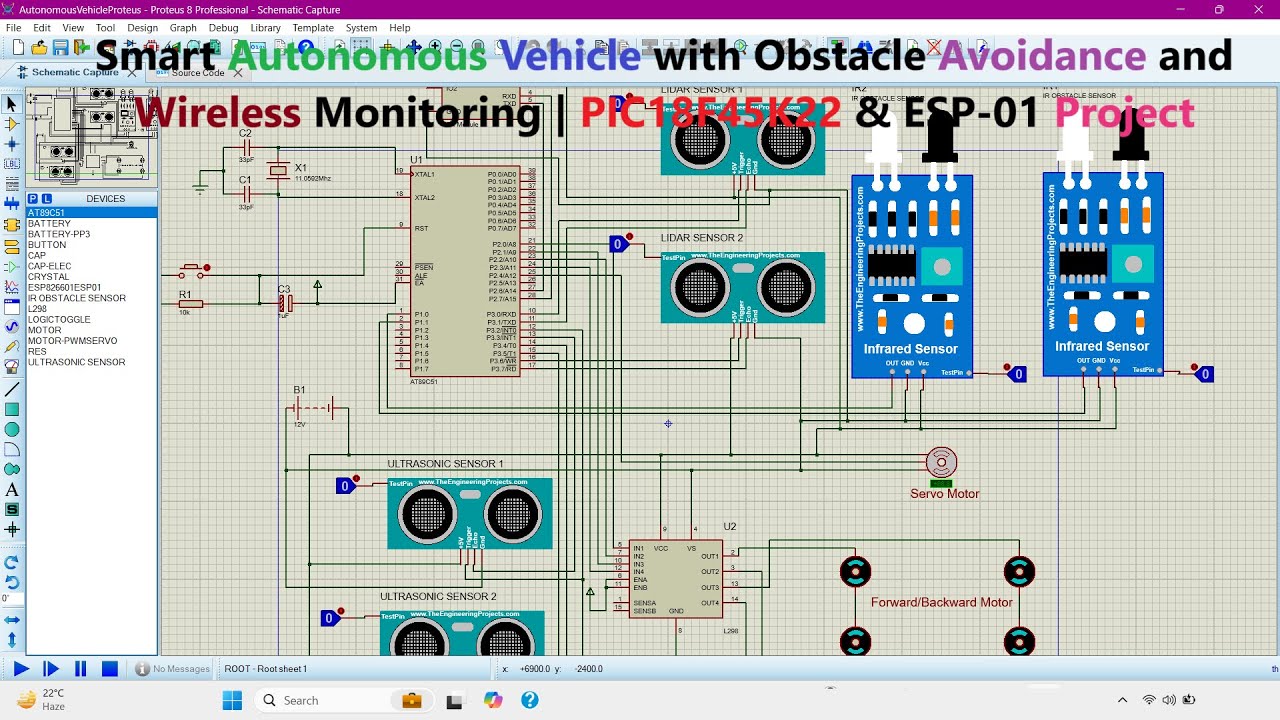The height and width of the screenshot is (720, 1280).
Task: Select AT89C51 in the devices list
Action: (91, 213)
